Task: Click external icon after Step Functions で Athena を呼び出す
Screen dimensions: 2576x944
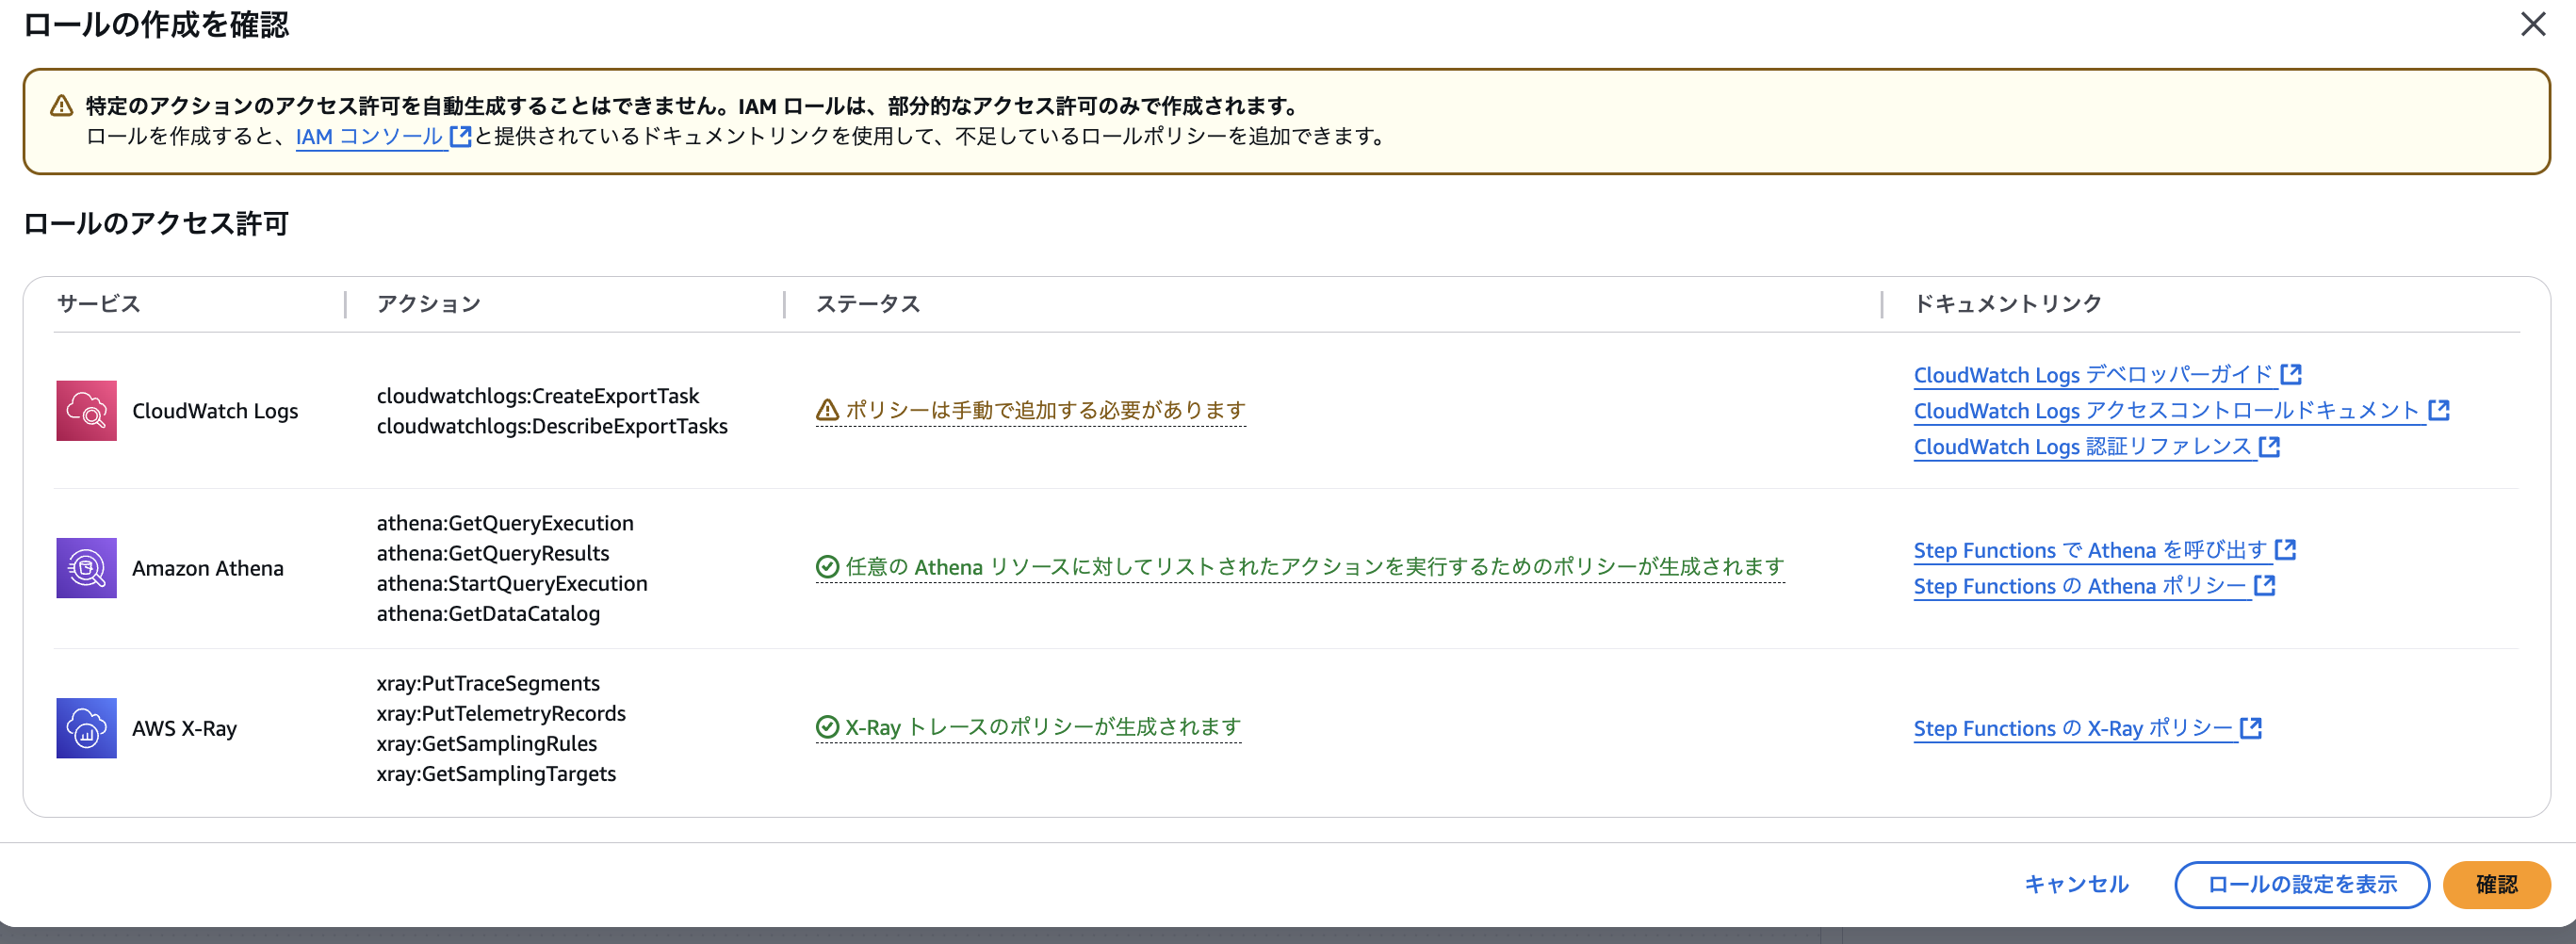Action: click(2285, 549)
